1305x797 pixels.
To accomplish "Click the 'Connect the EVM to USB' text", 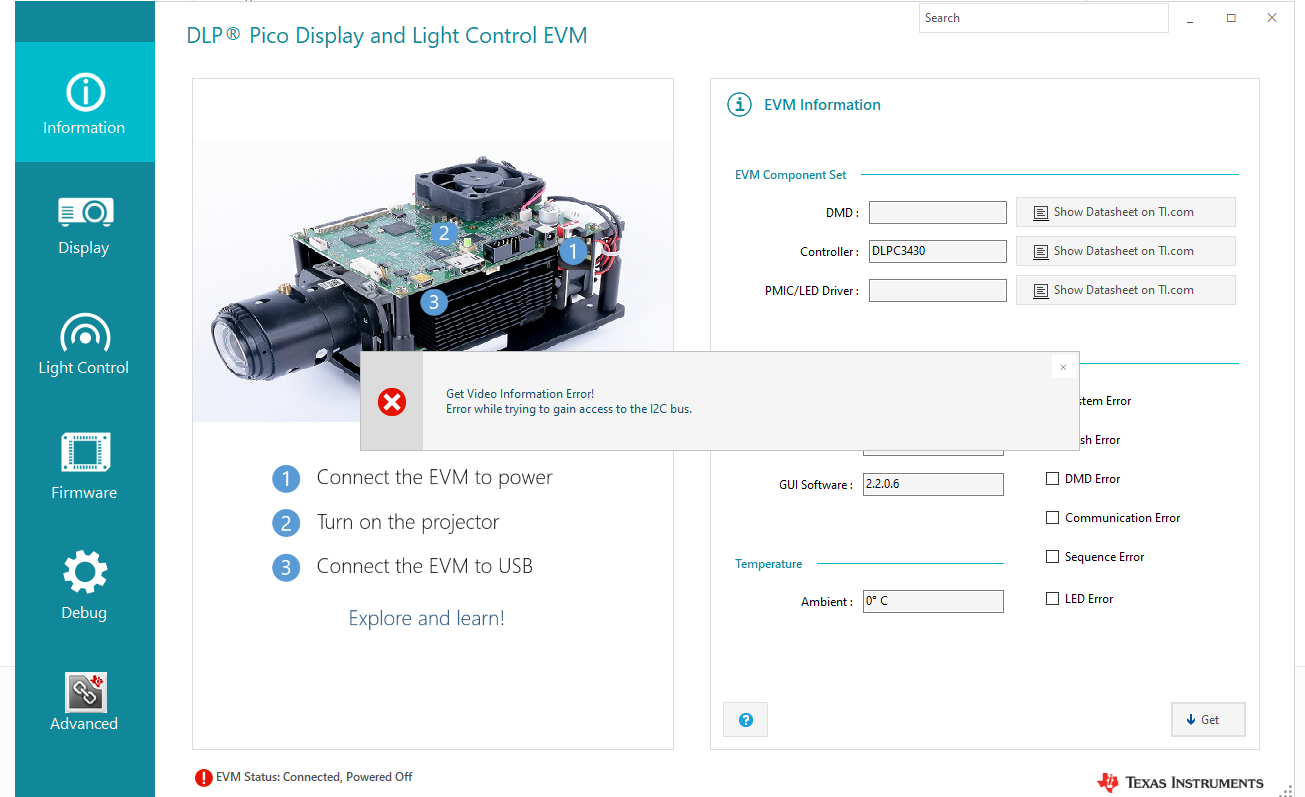I will click(425, 566).
